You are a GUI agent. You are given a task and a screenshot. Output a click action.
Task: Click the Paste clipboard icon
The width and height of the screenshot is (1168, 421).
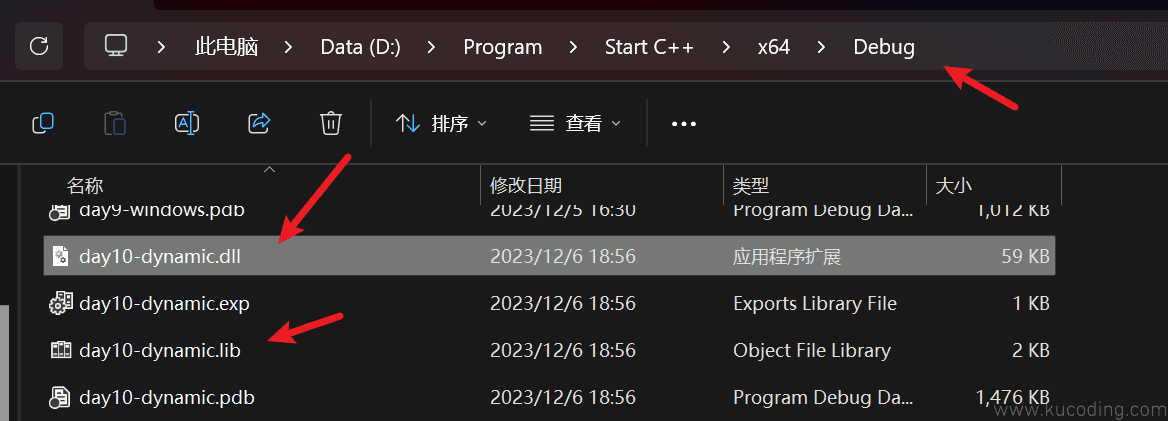tap(115, 123)
